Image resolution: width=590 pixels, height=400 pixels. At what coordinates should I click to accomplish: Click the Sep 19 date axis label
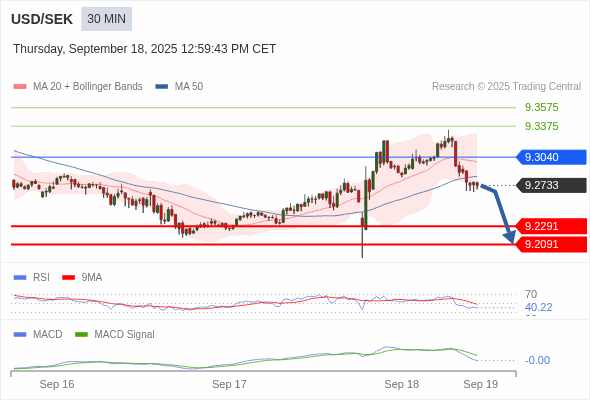point(481,384)
